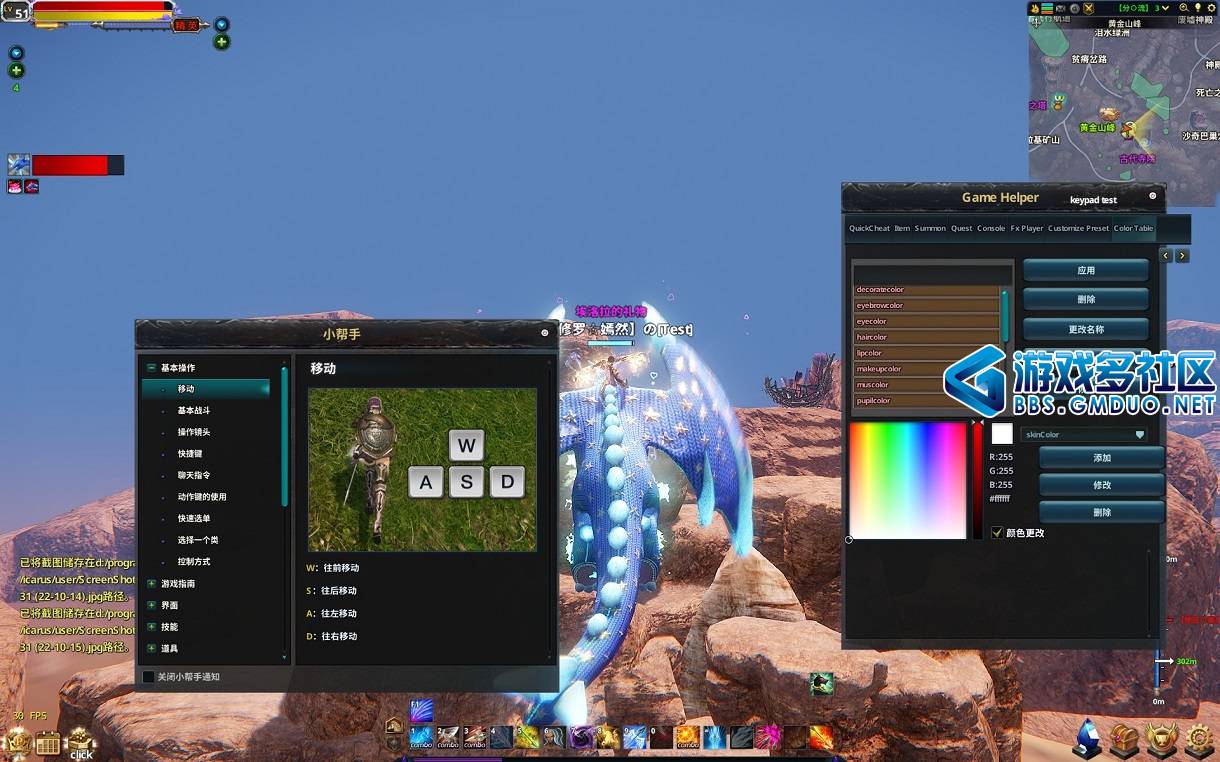Click the color list scrollbar
Viewport: 1220px width, 762px height.
(1005, 315)
